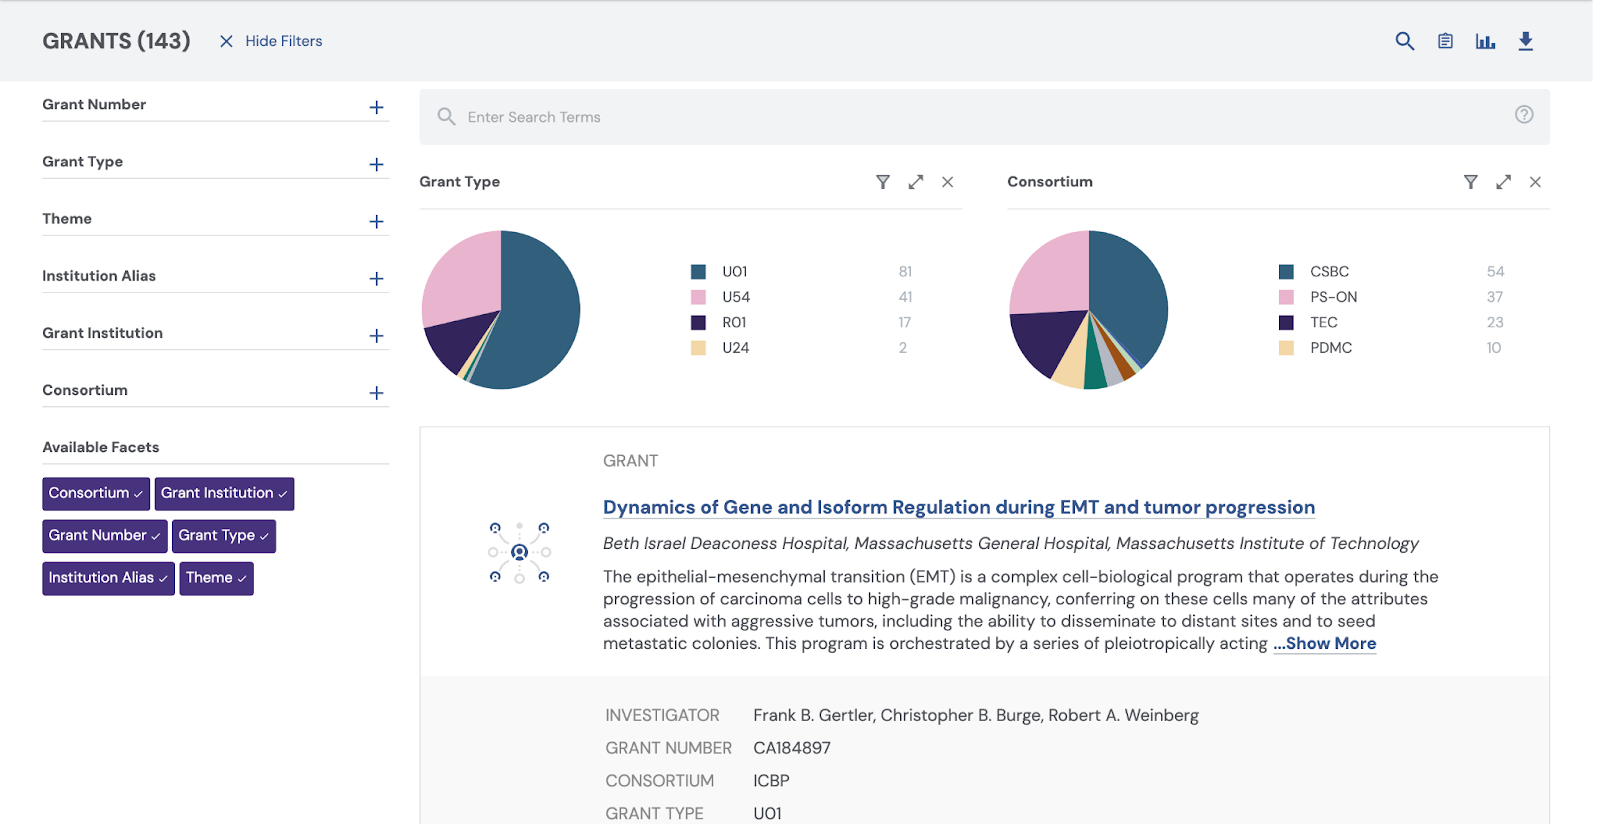Close the Grant Type chart panel
The width and height of the screenshot is (1600, 824).
pos(947,182)
